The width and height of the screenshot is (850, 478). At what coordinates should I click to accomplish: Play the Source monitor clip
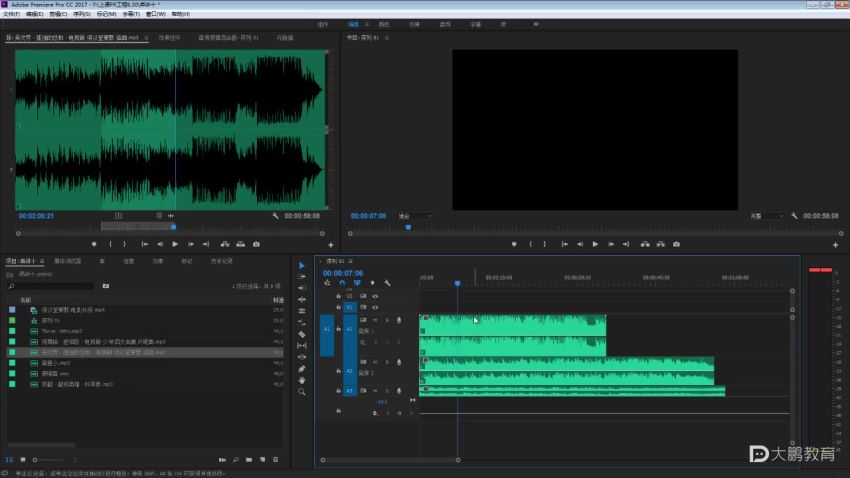175,244
